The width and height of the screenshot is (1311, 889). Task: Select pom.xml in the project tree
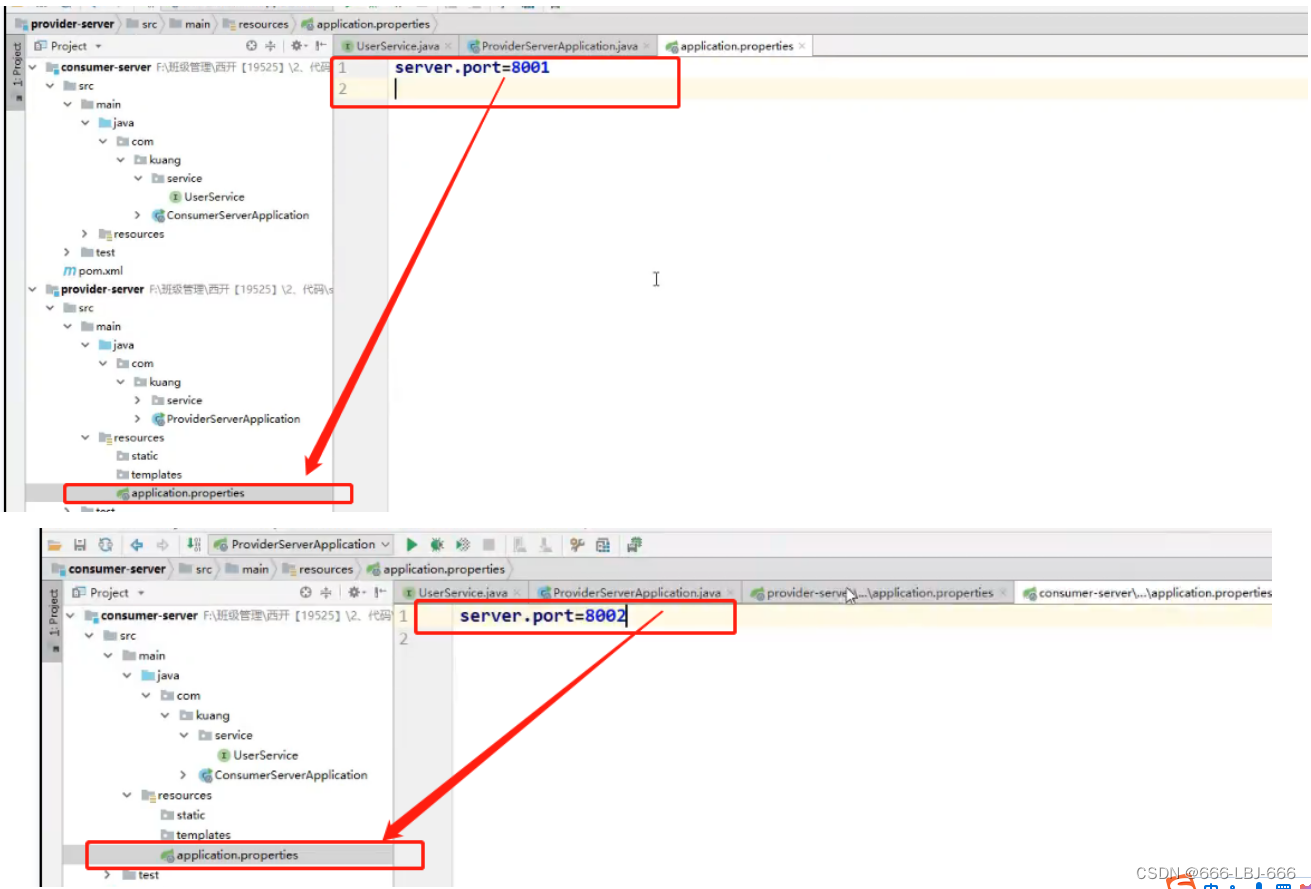(94, 271)
